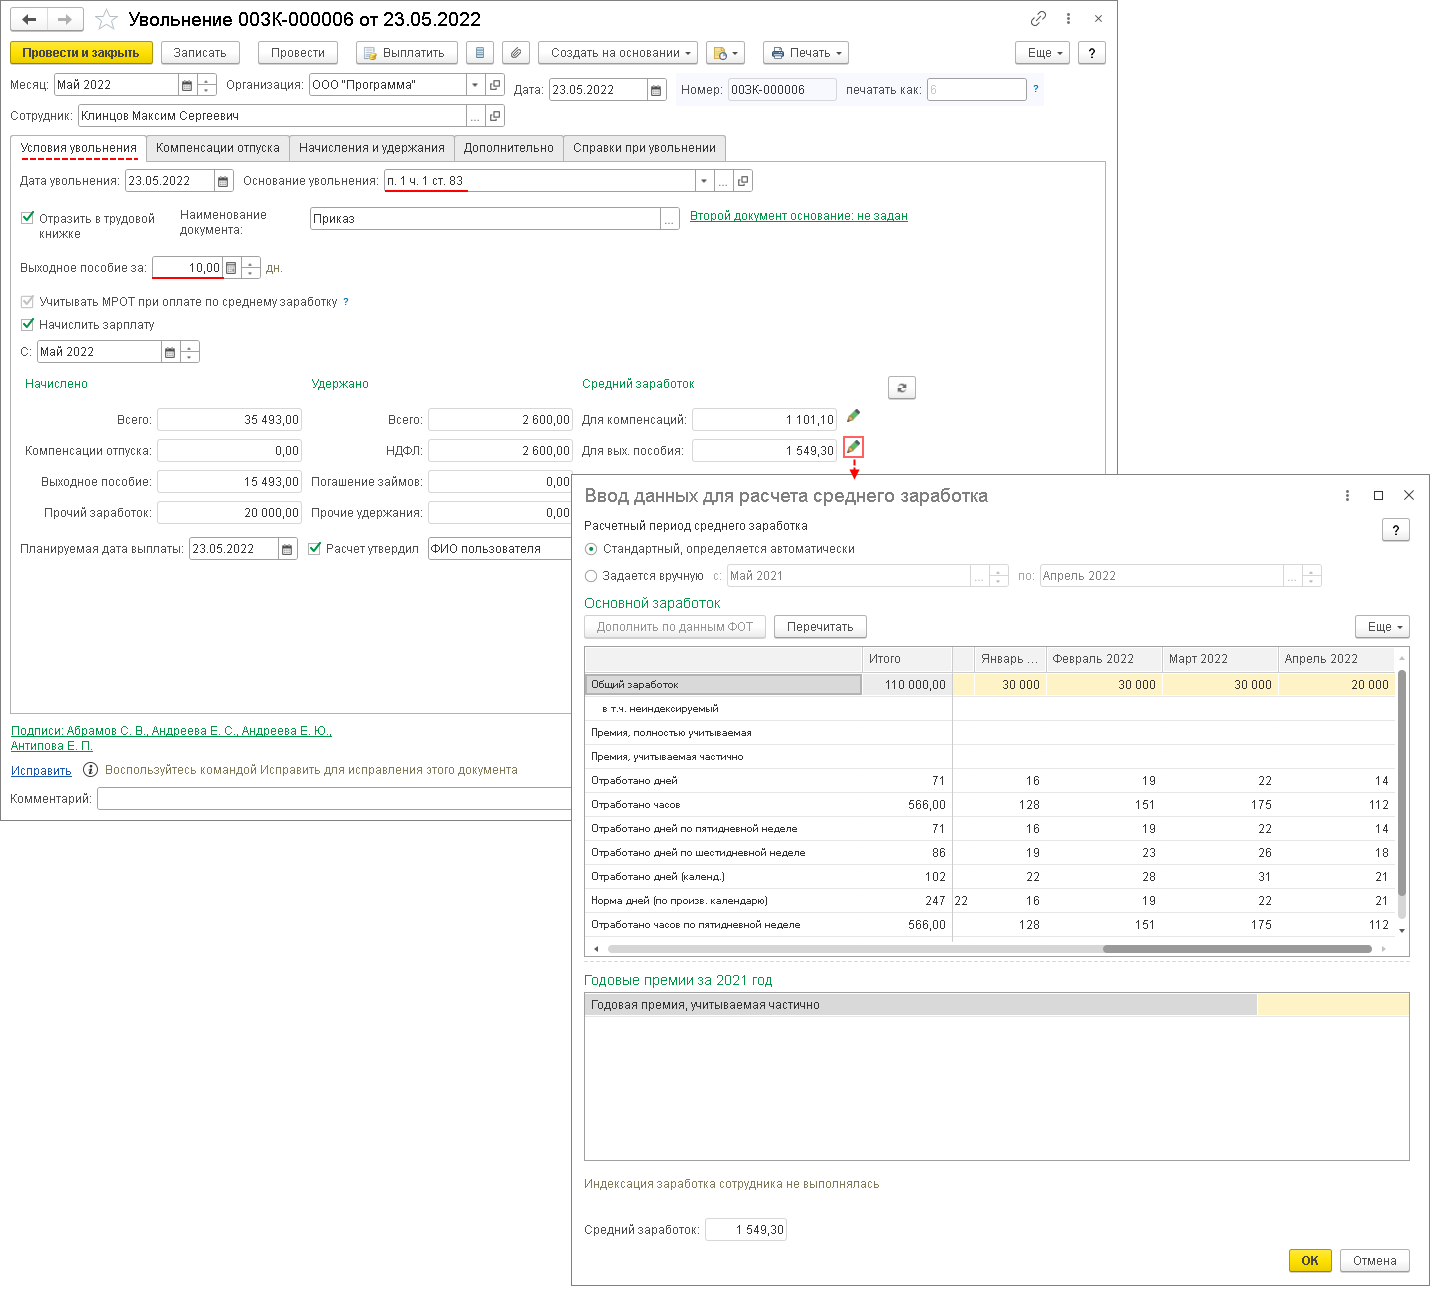This screenshot has width=1433, height=1290.
Task: Switch to Дополнительно tab
Action: 508,148
